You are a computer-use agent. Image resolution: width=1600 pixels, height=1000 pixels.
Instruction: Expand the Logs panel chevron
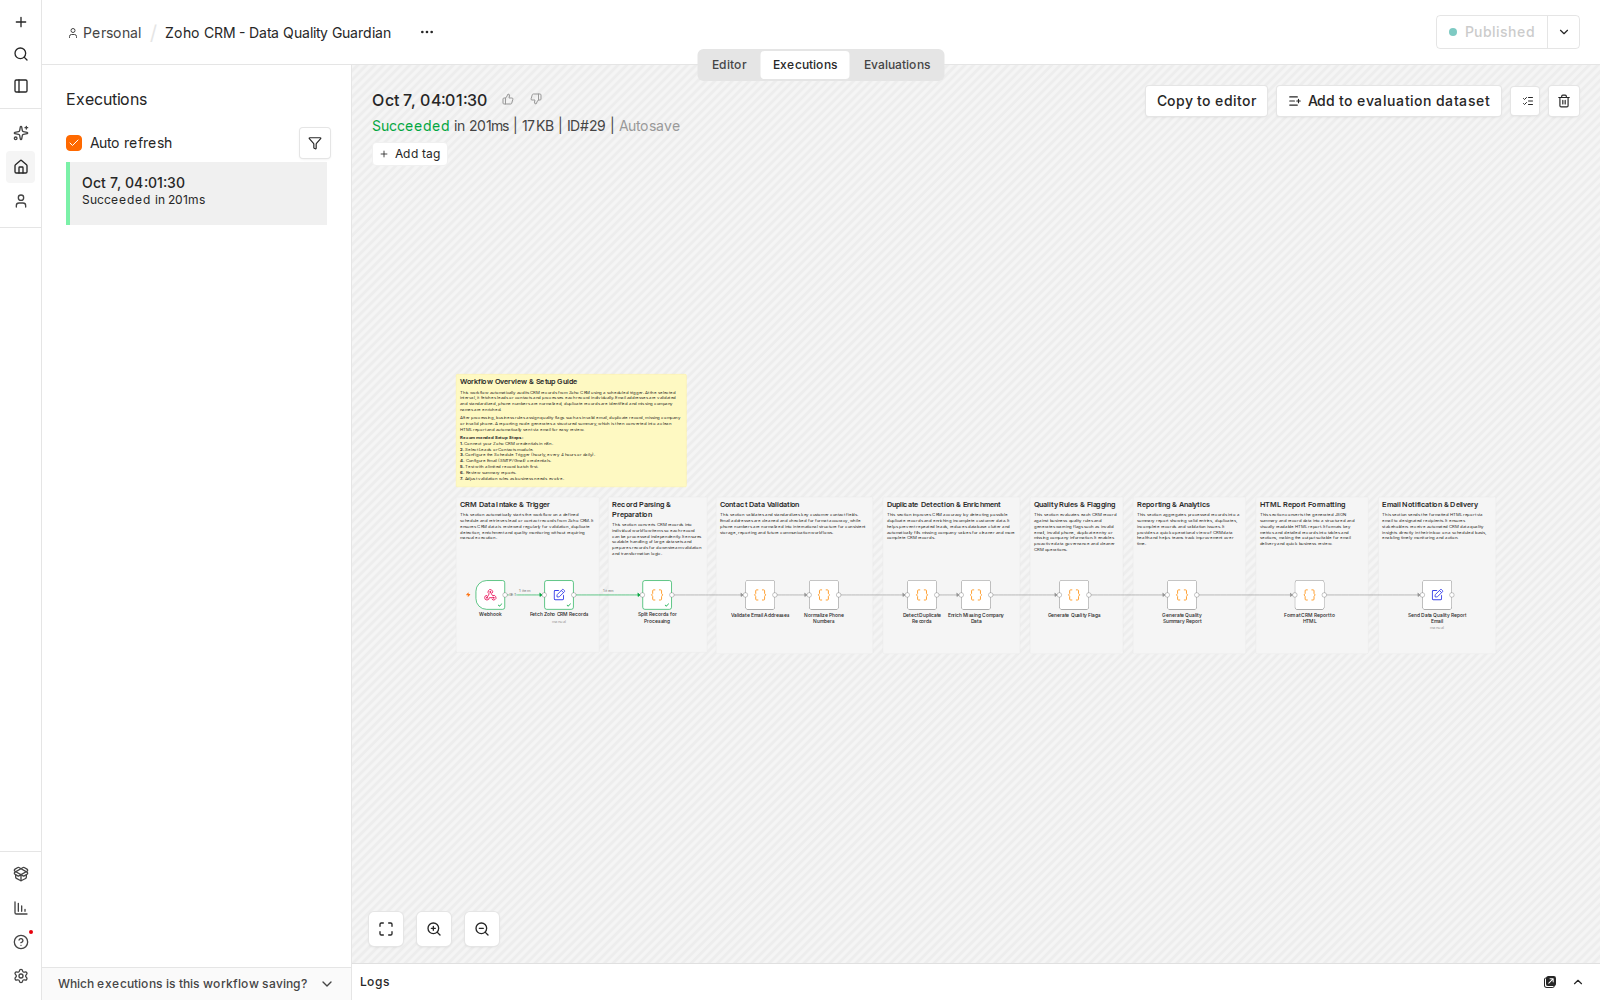click(x=1578, y=982)
